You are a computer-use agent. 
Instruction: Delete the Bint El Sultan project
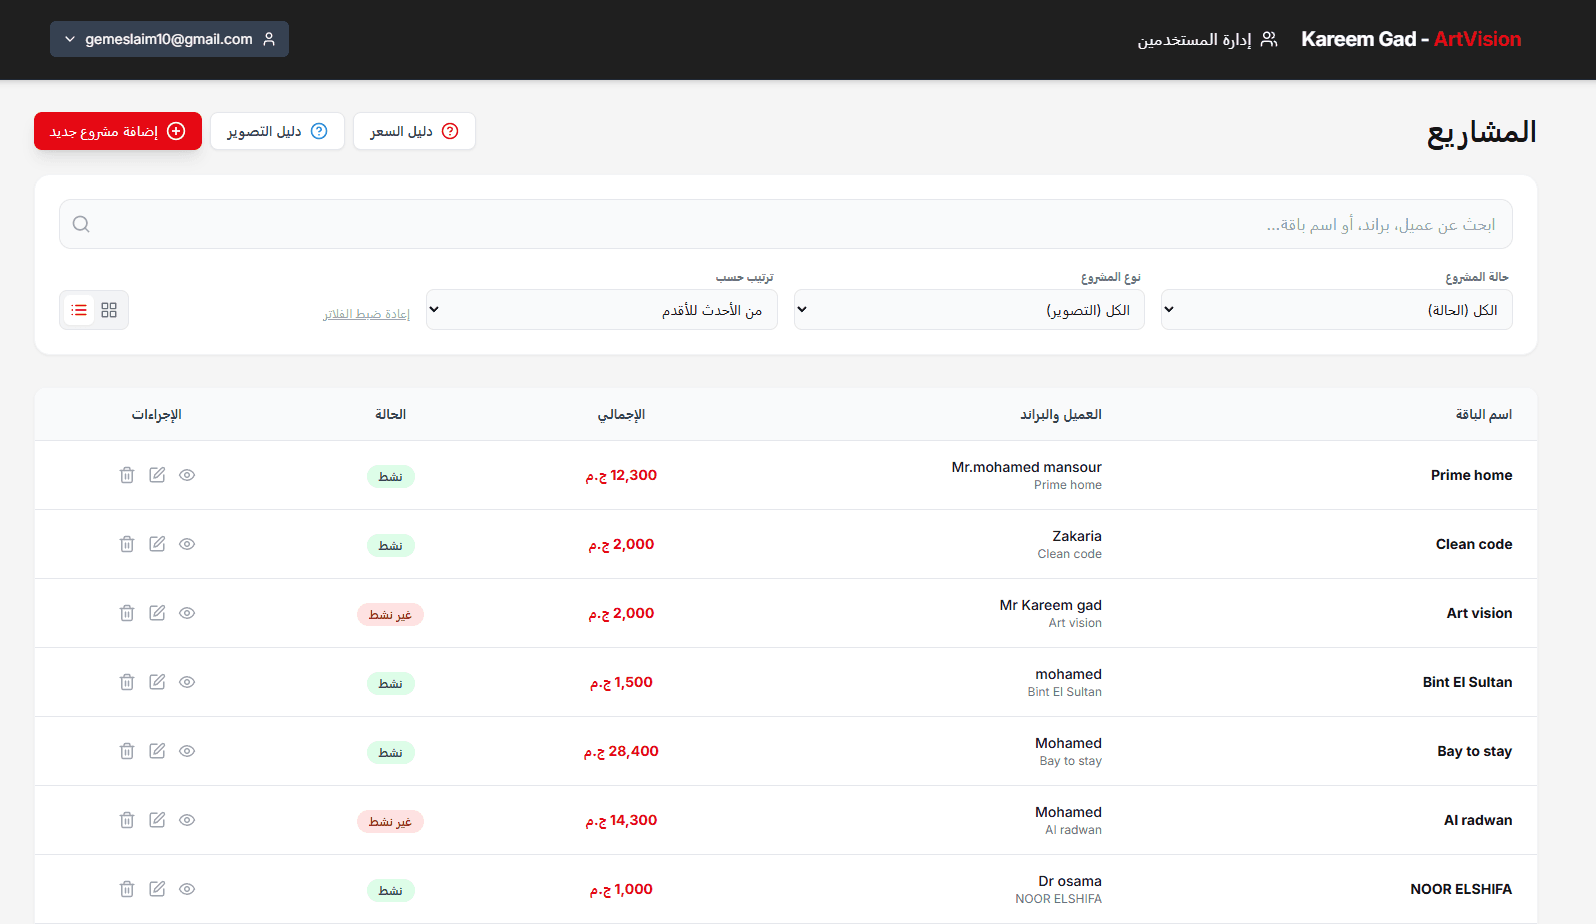pos(127,682)
